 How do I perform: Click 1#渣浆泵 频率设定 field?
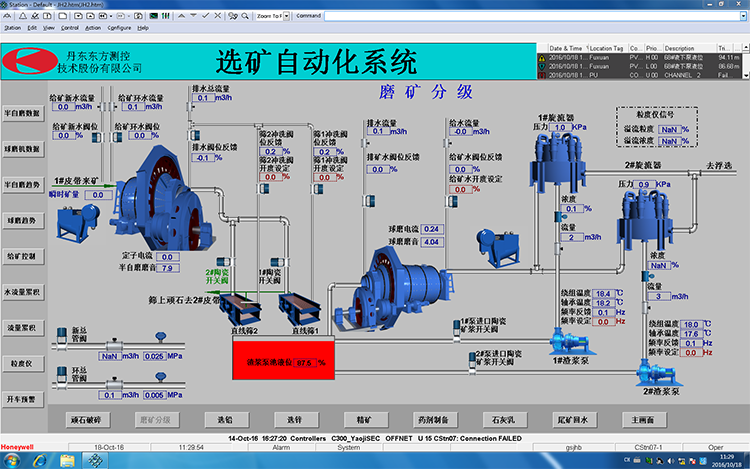pos(603,322)
